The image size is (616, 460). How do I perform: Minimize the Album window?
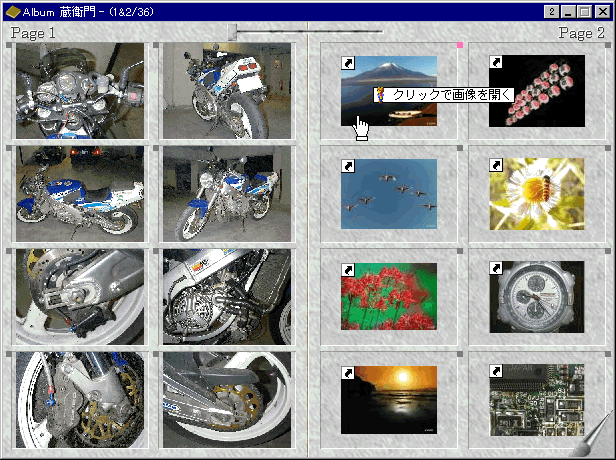pos(568,12)
